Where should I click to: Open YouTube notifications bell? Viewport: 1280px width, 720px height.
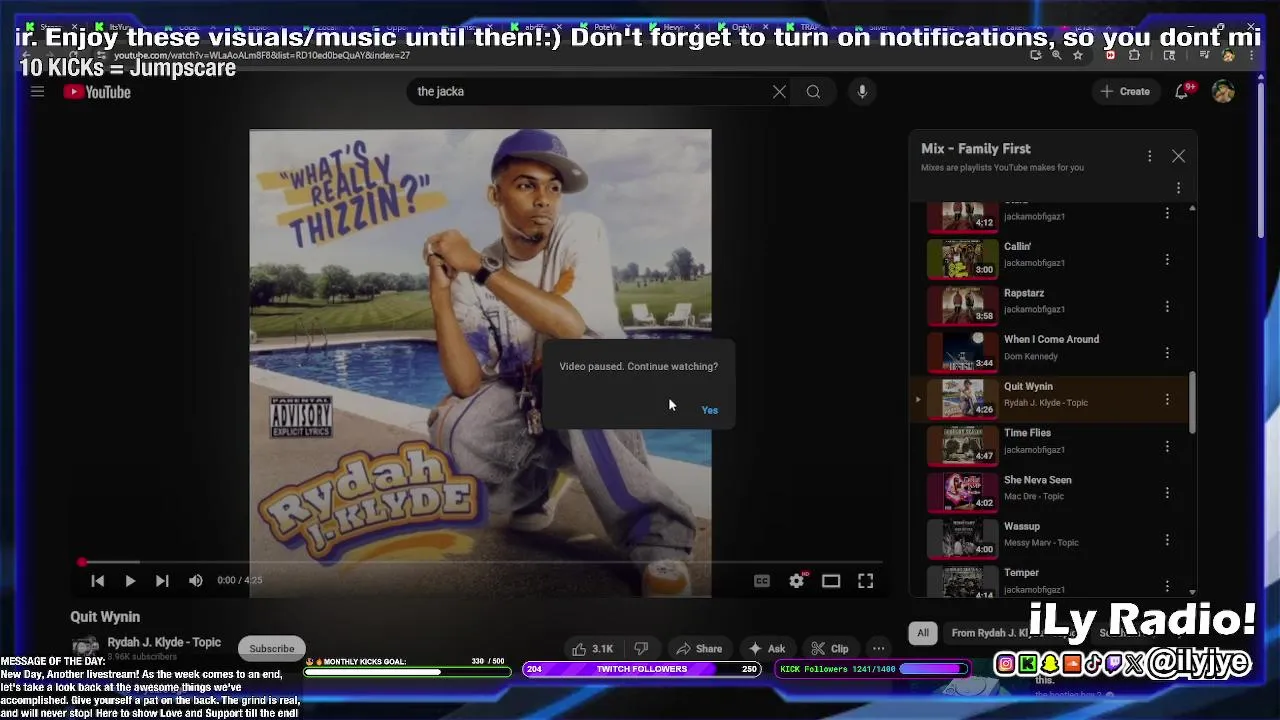(x=1182, y=91)
